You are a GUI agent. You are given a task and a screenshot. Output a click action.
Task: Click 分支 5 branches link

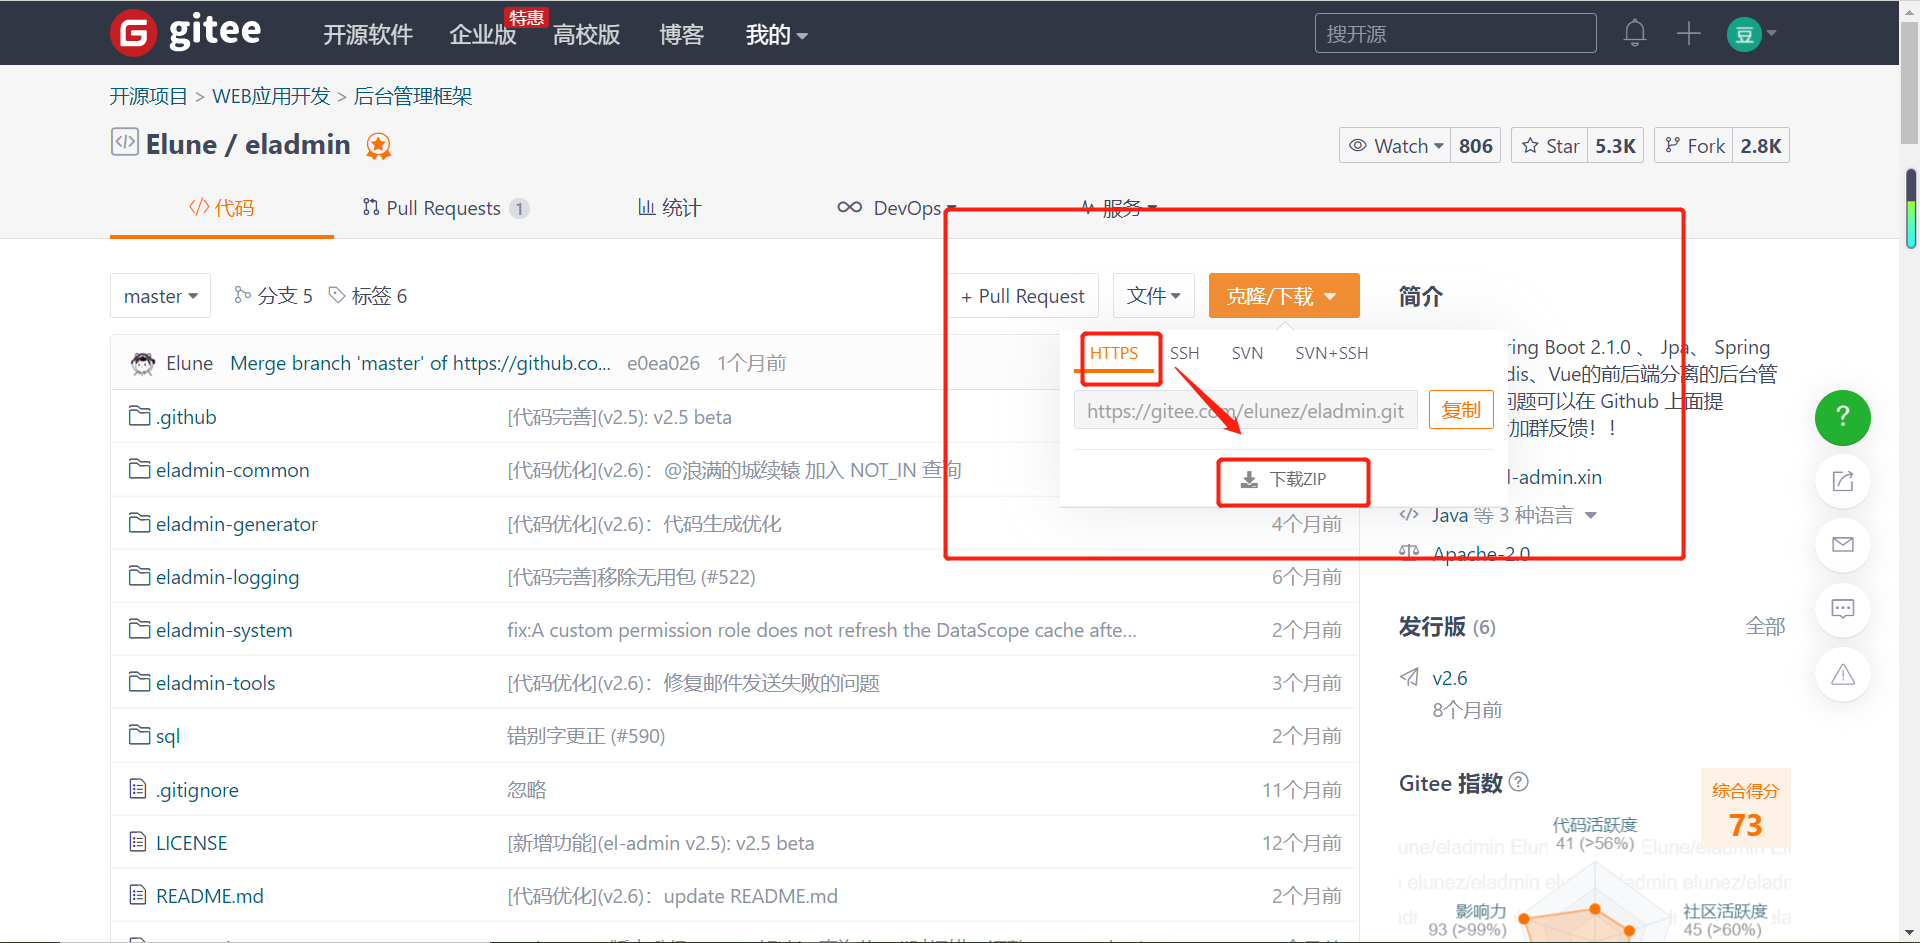(273, 296)
